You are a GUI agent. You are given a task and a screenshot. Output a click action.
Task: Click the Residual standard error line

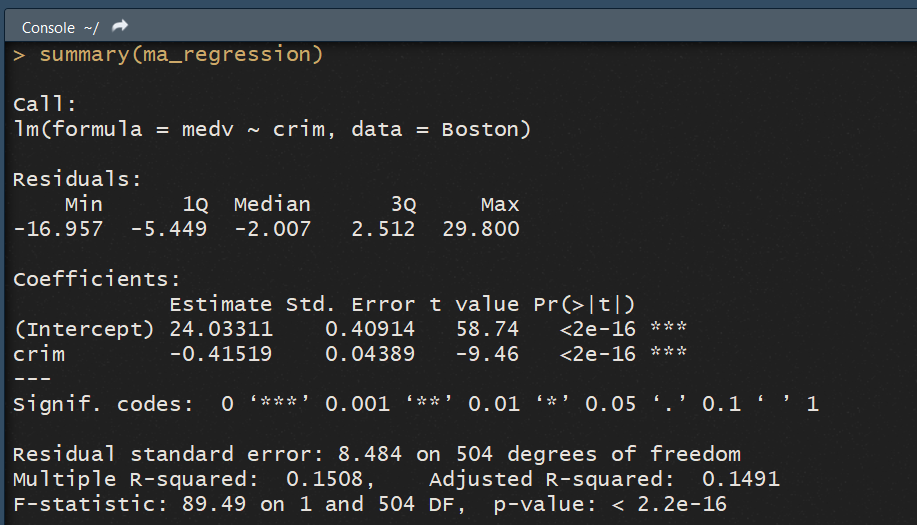point(376,454)
